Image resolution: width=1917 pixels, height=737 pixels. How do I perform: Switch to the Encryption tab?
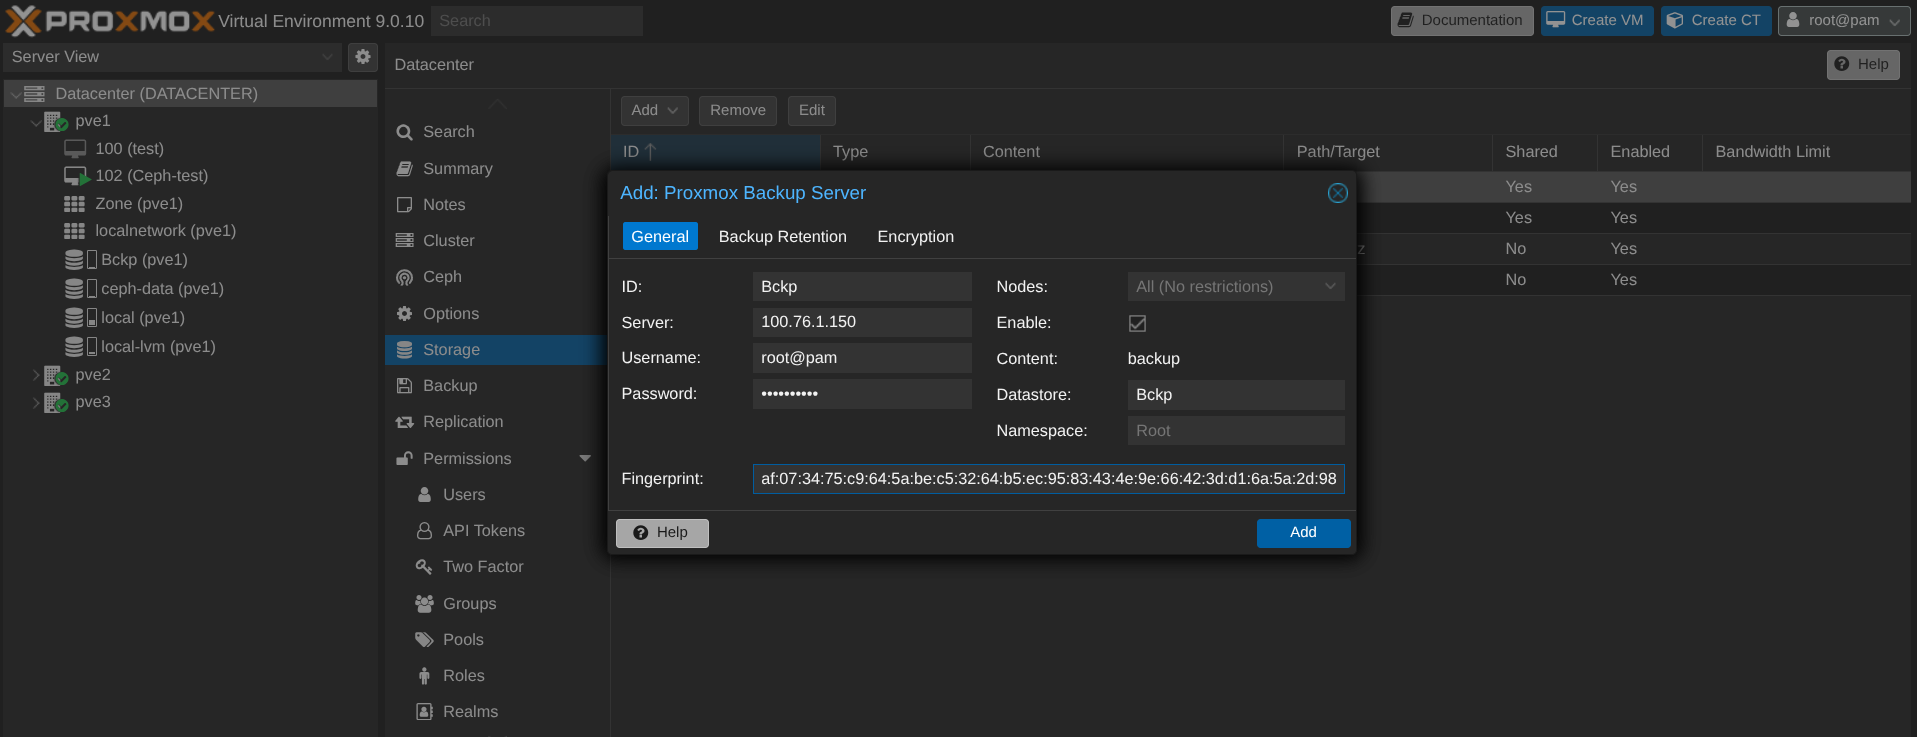point(915,237)
